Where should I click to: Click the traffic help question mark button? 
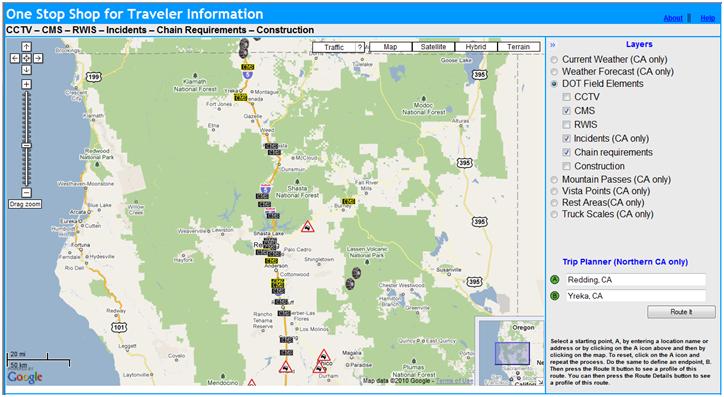pyautogui.click(x=360, y=47)
